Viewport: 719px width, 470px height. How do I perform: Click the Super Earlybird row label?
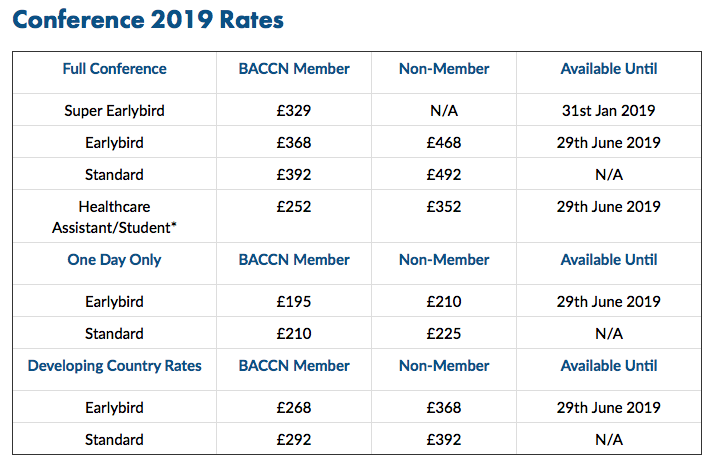[x=114, y=110]
